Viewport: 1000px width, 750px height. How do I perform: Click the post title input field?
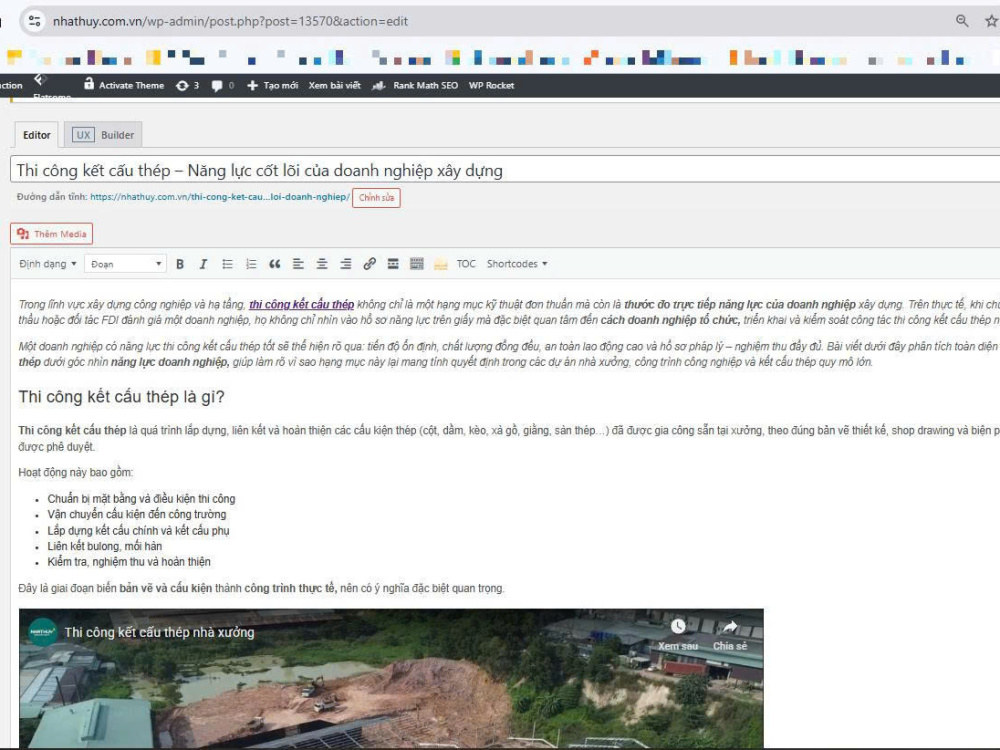(505, 170)
